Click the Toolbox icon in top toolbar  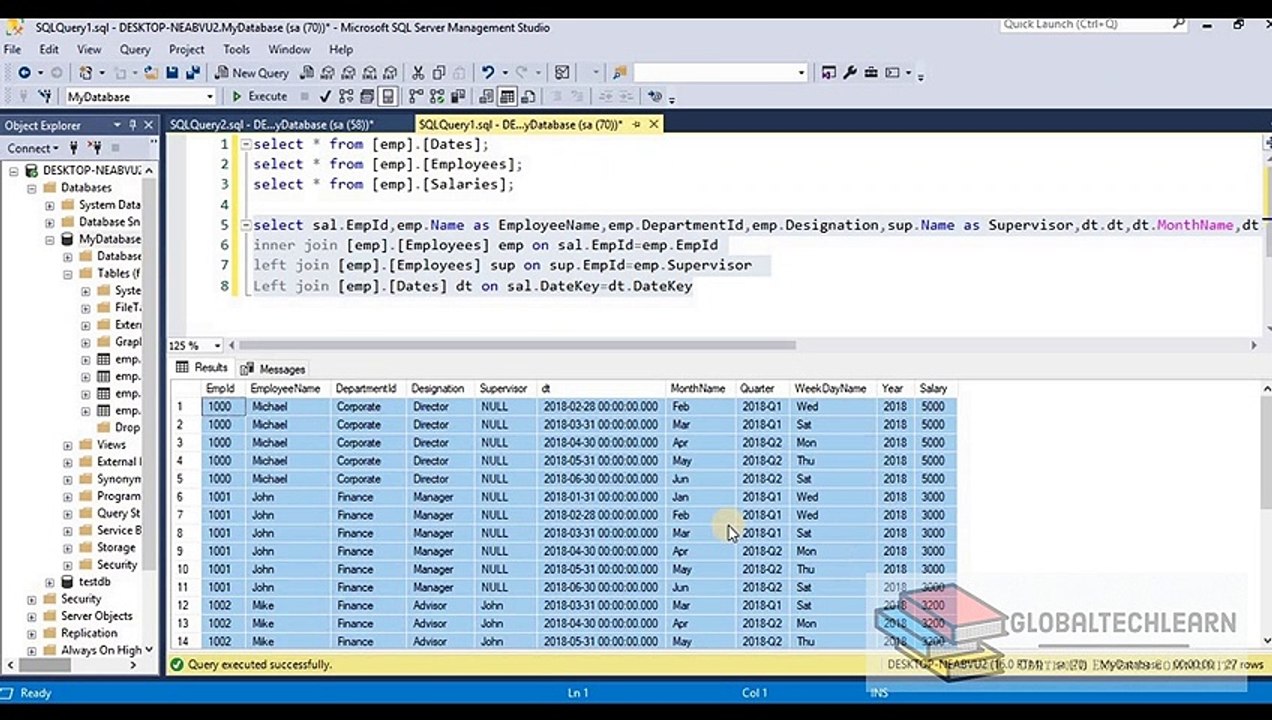pyautogui.click(x=871, y=73)
